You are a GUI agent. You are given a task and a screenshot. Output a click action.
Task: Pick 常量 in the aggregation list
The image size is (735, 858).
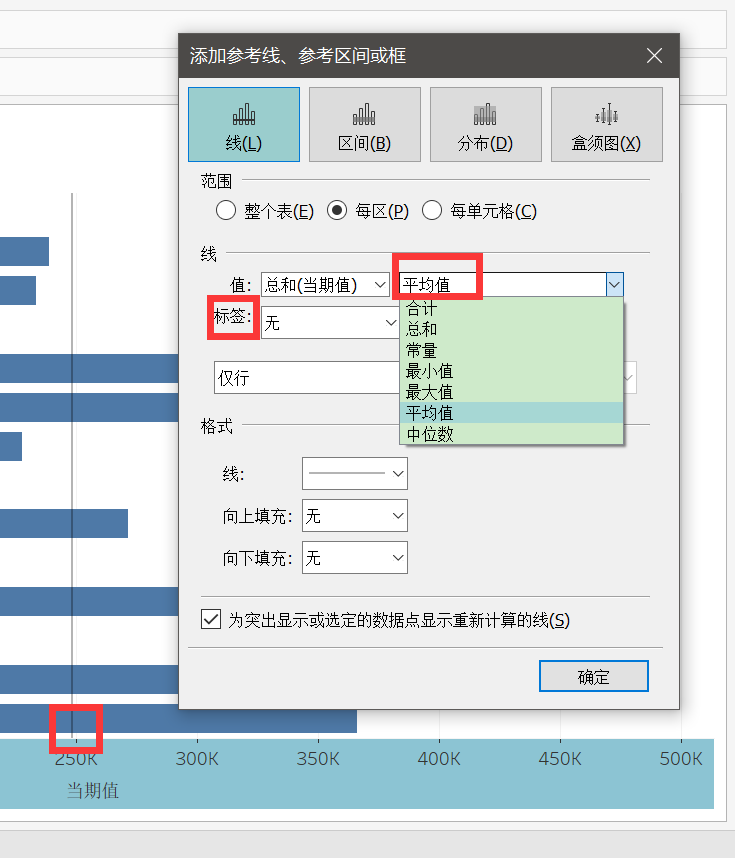511,350
